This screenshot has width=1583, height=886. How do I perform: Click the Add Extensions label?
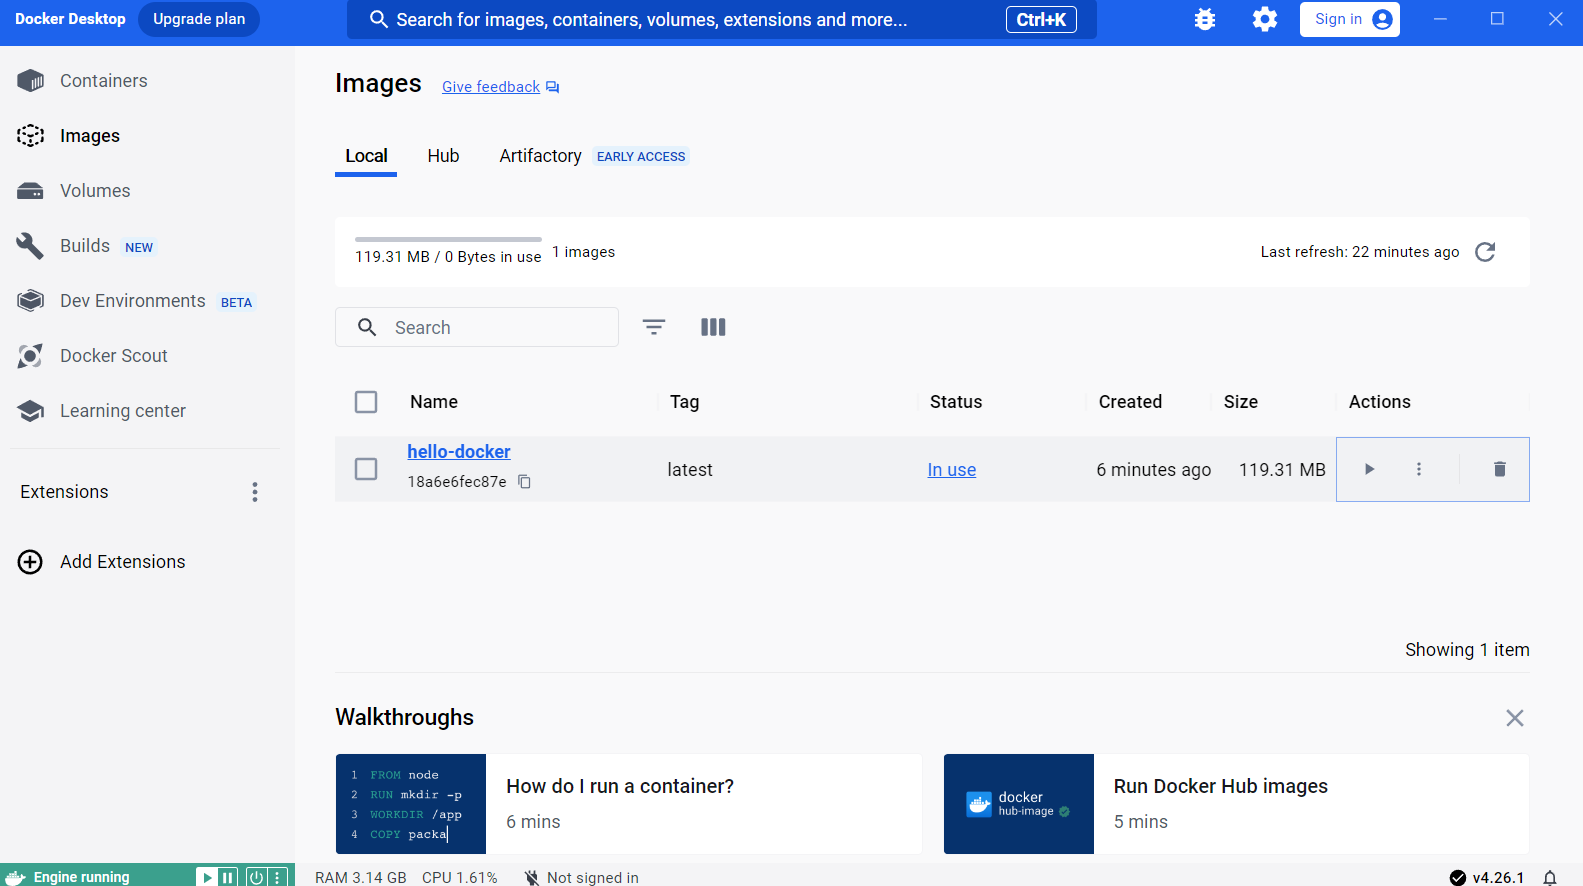[x=123, y=562]
